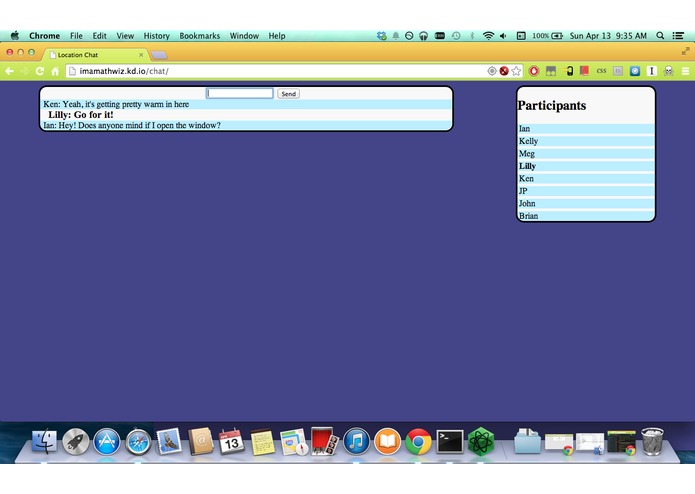Viewport: 695px width, 494px height.
Task: Enter full screen with the expand arrows
Action: pyautogui.click(x=685, y=51)
